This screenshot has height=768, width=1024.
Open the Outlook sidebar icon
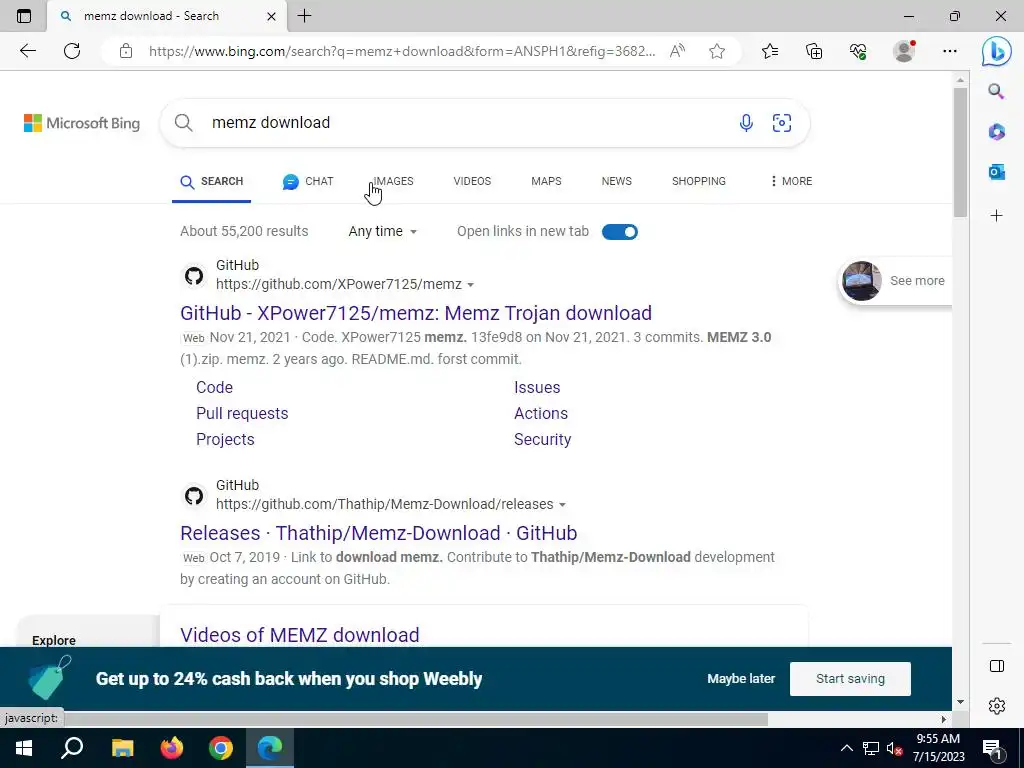coord(997,172)
